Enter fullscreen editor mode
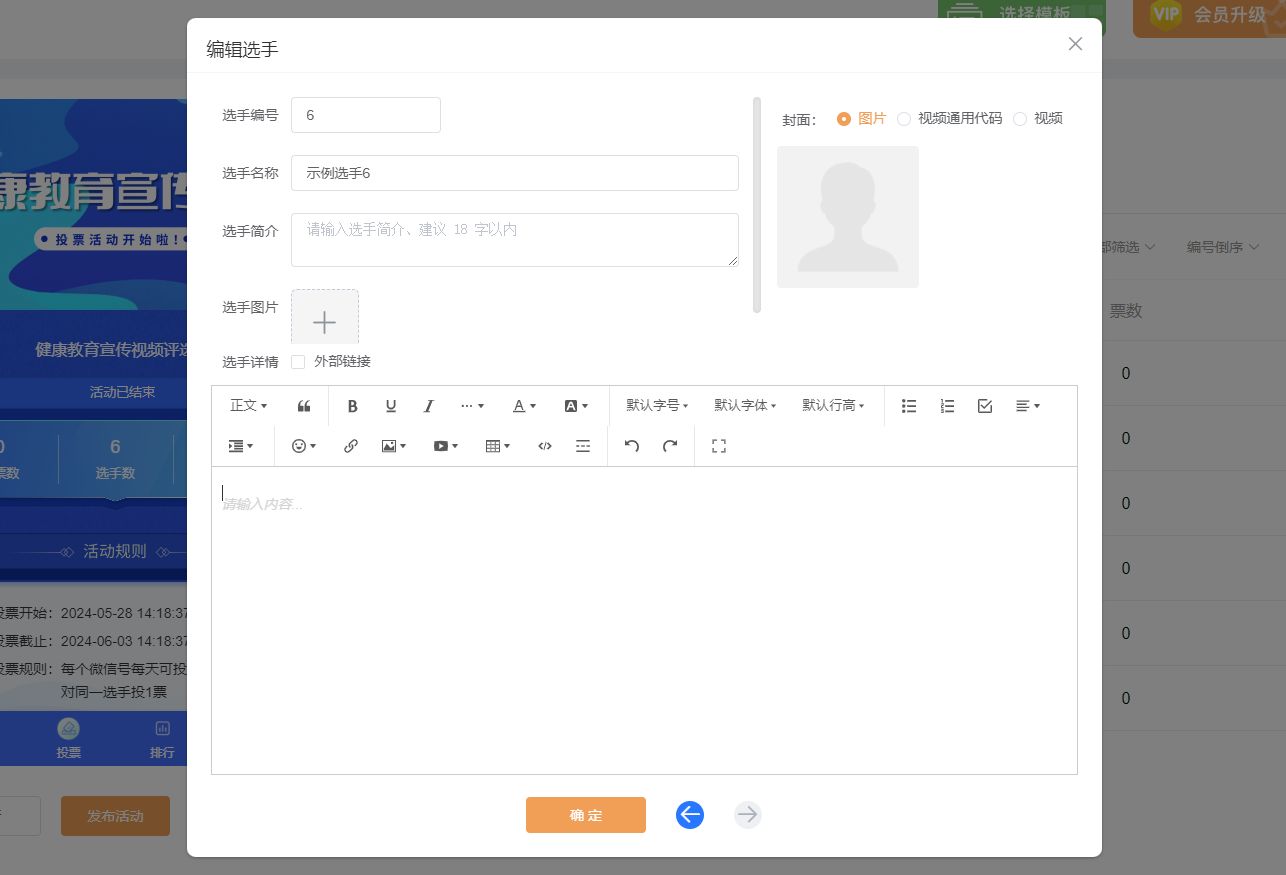Viewport: 1286px width, 875px height. pos(718,446)
